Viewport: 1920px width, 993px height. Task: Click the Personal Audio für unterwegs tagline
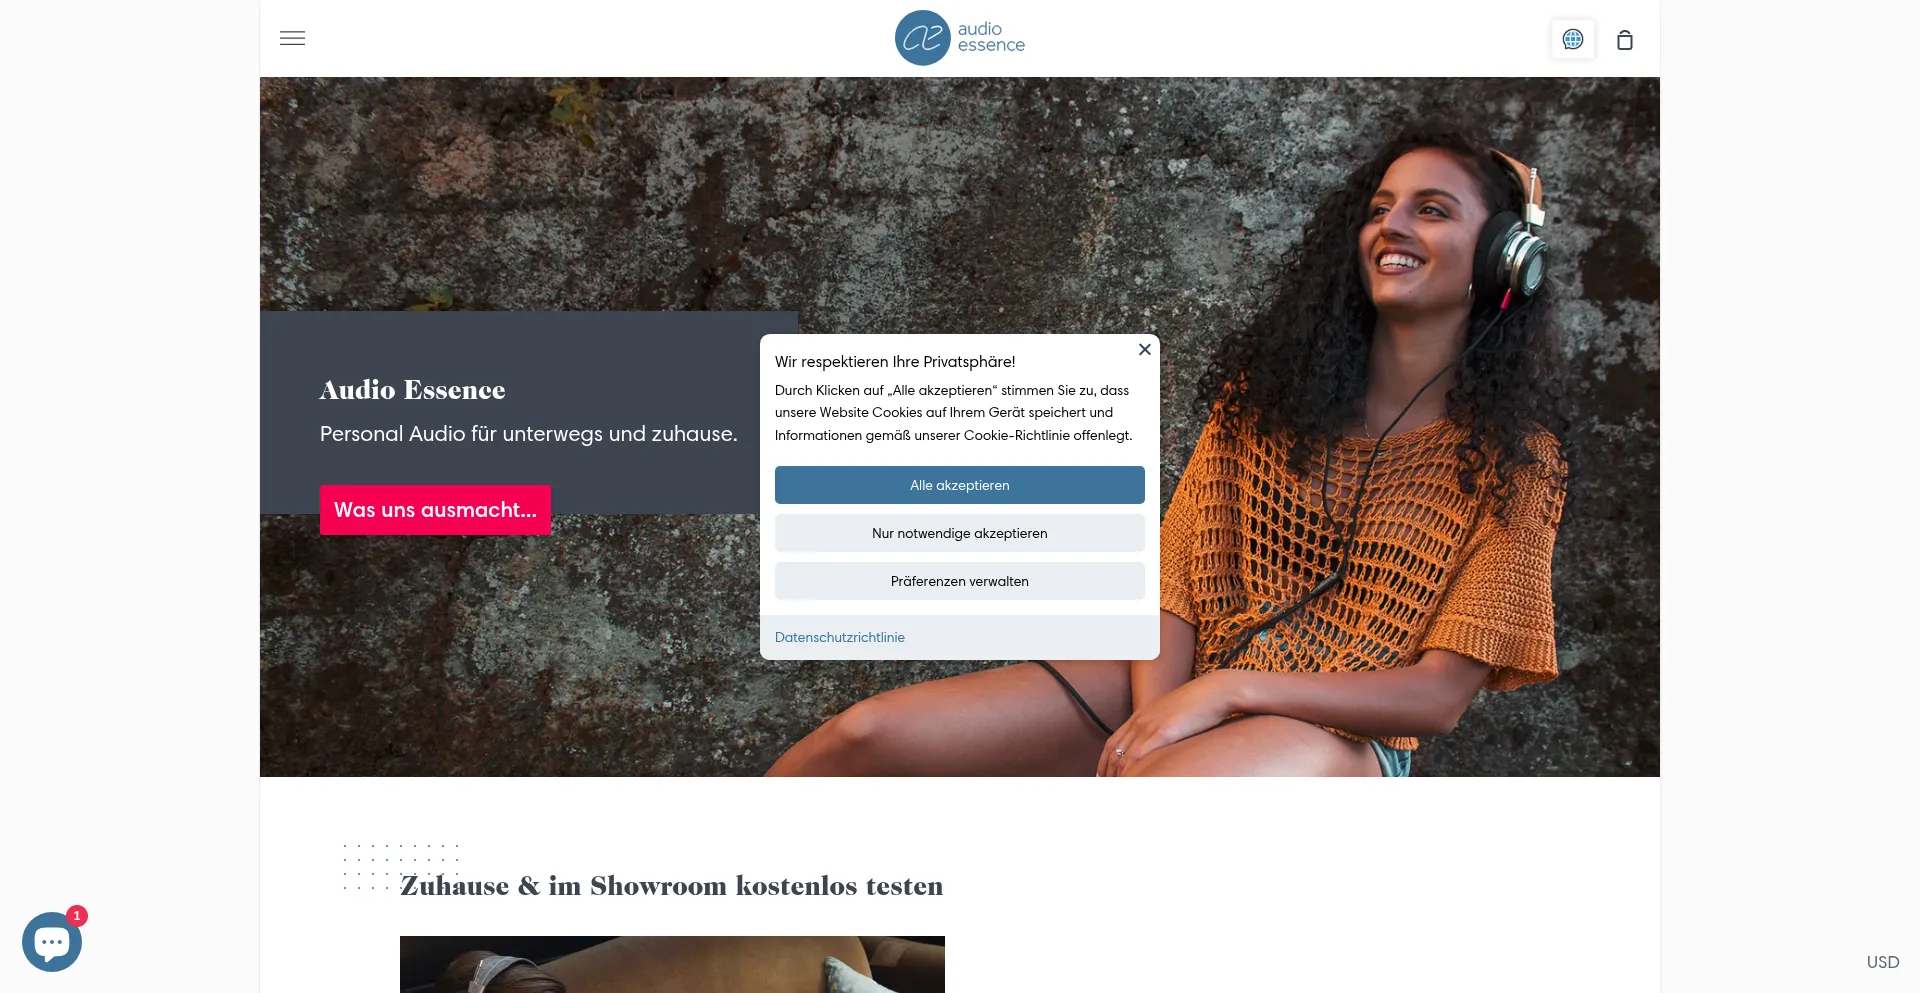tap(528, 434)
